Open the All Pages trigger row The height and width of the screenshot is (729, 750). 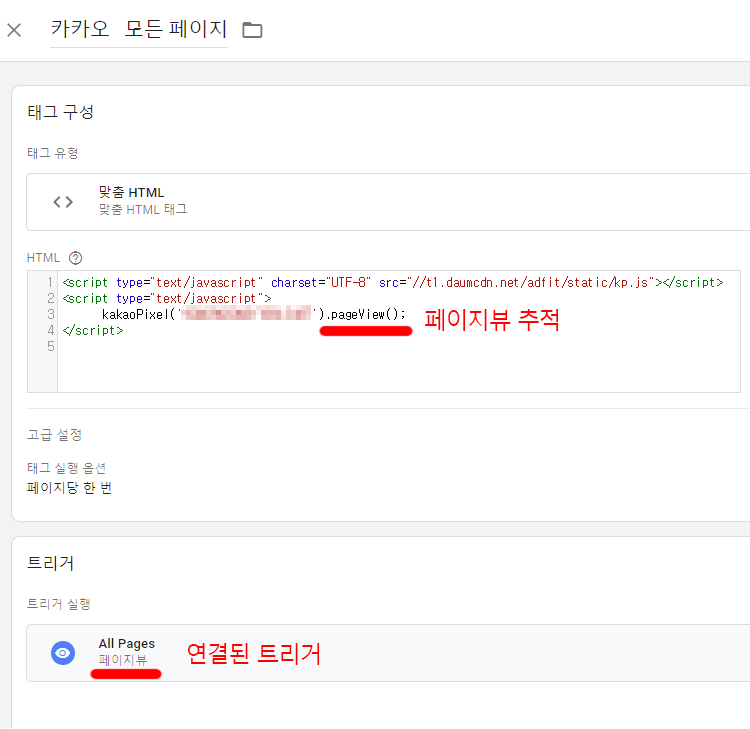388,653
